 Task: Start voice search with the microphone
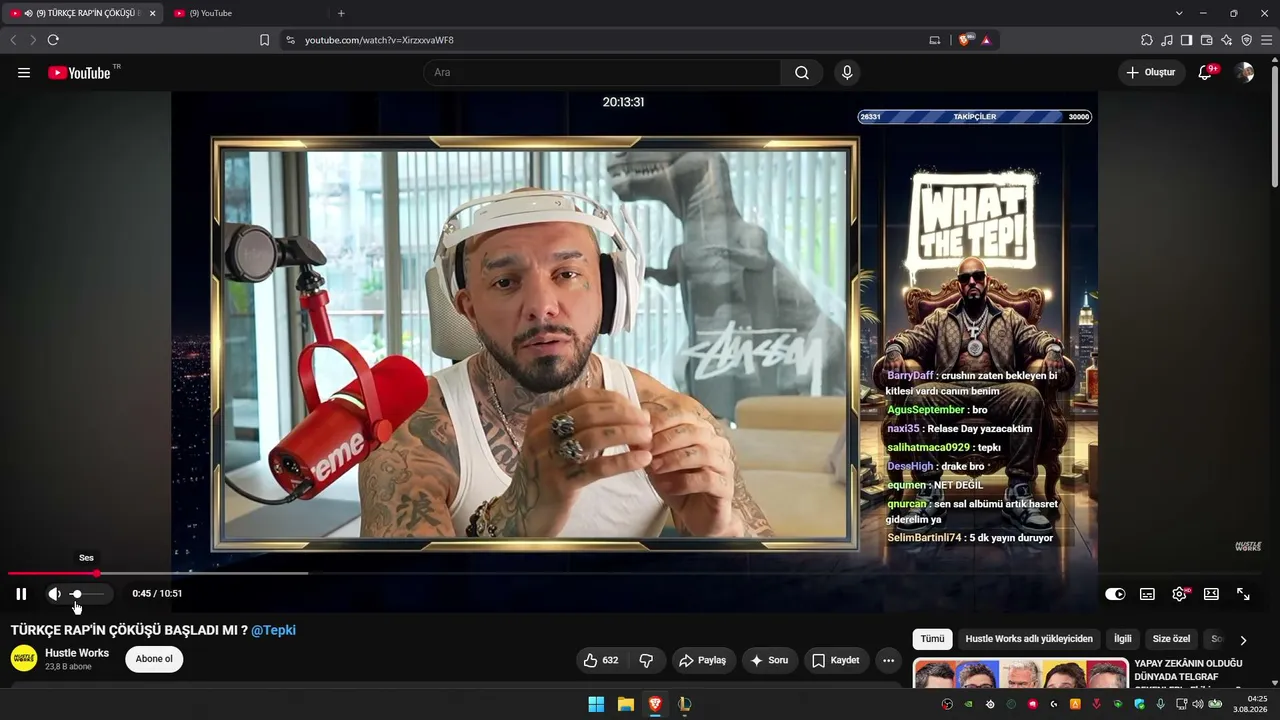click(x=847, y=73)
